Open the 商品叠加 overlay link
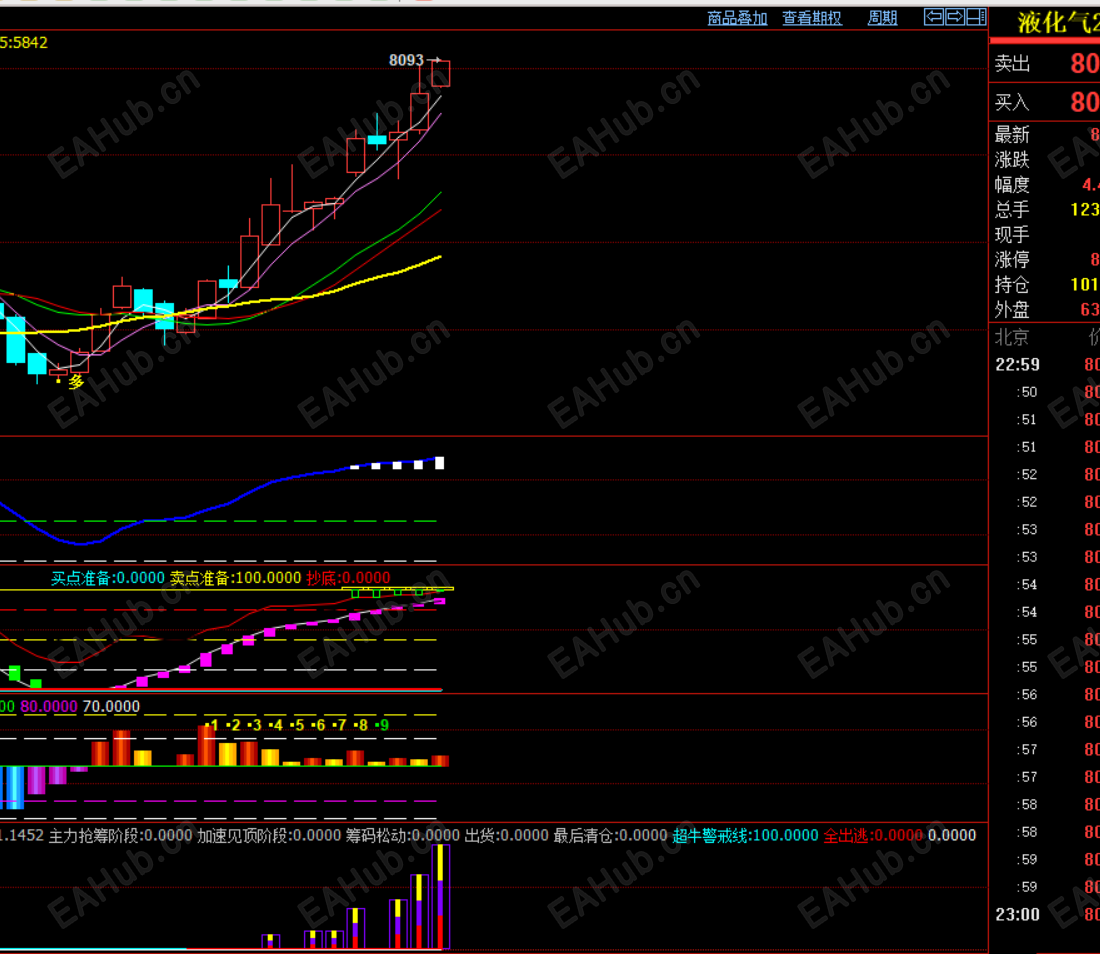 coord(737,18)
